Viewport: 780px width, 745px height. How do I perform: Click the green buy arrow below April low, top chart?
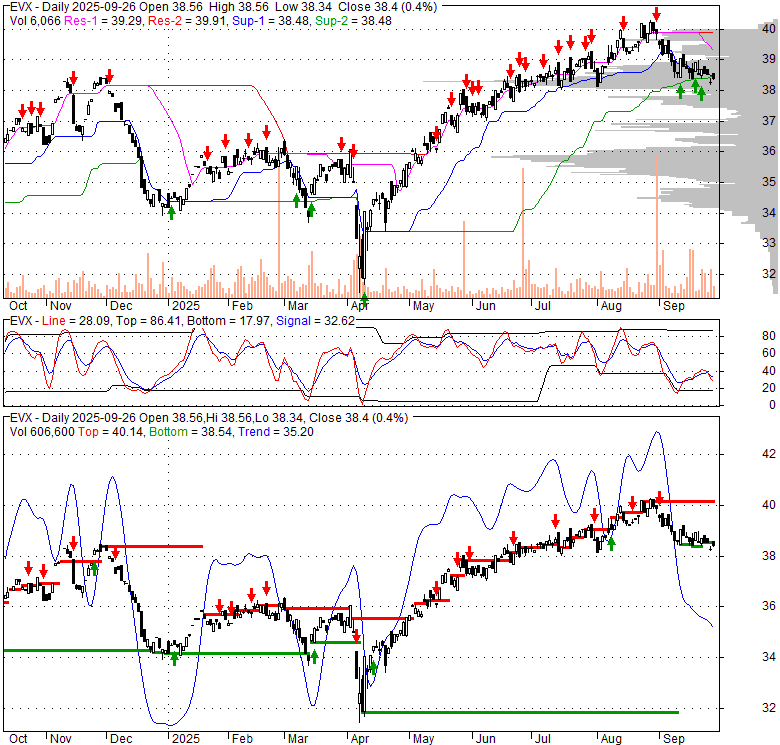tap(364, 300)
